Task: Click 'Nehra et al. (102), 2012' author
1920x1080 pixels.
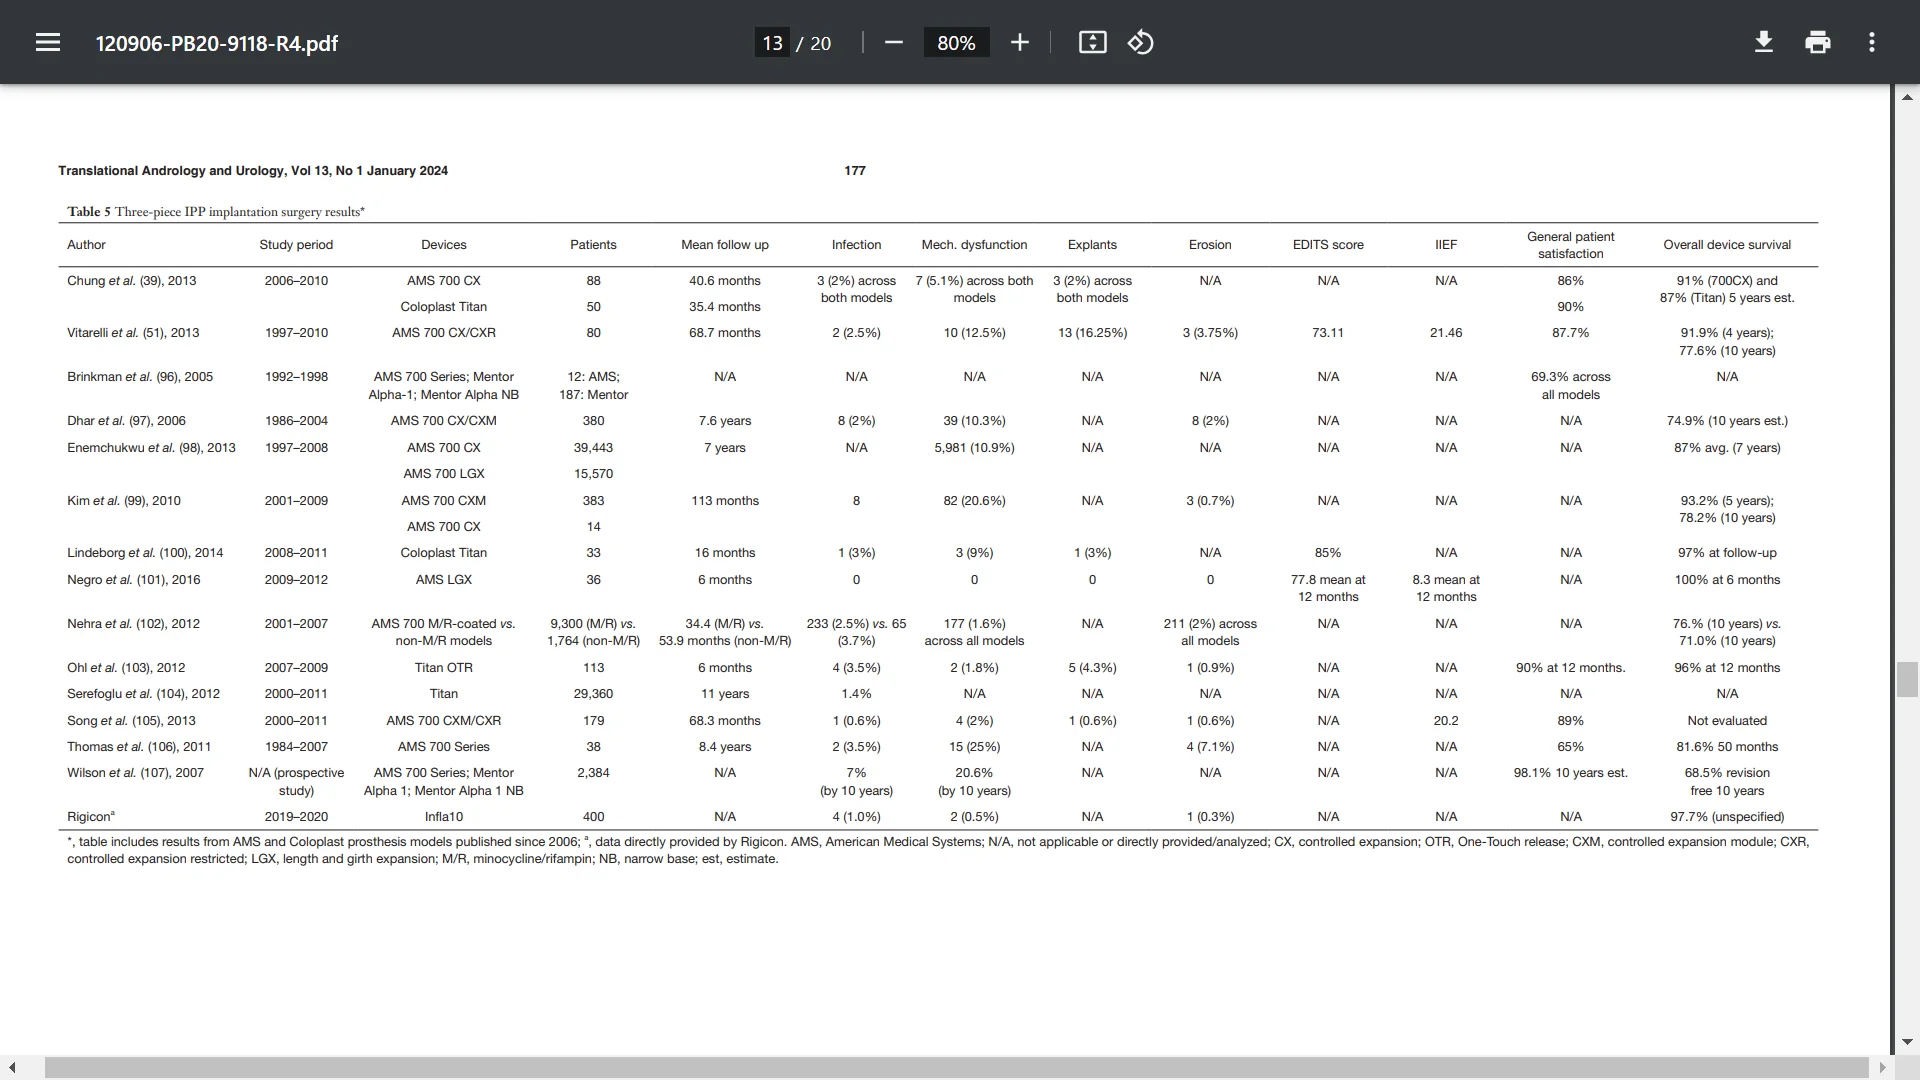Action: point(134,624)
